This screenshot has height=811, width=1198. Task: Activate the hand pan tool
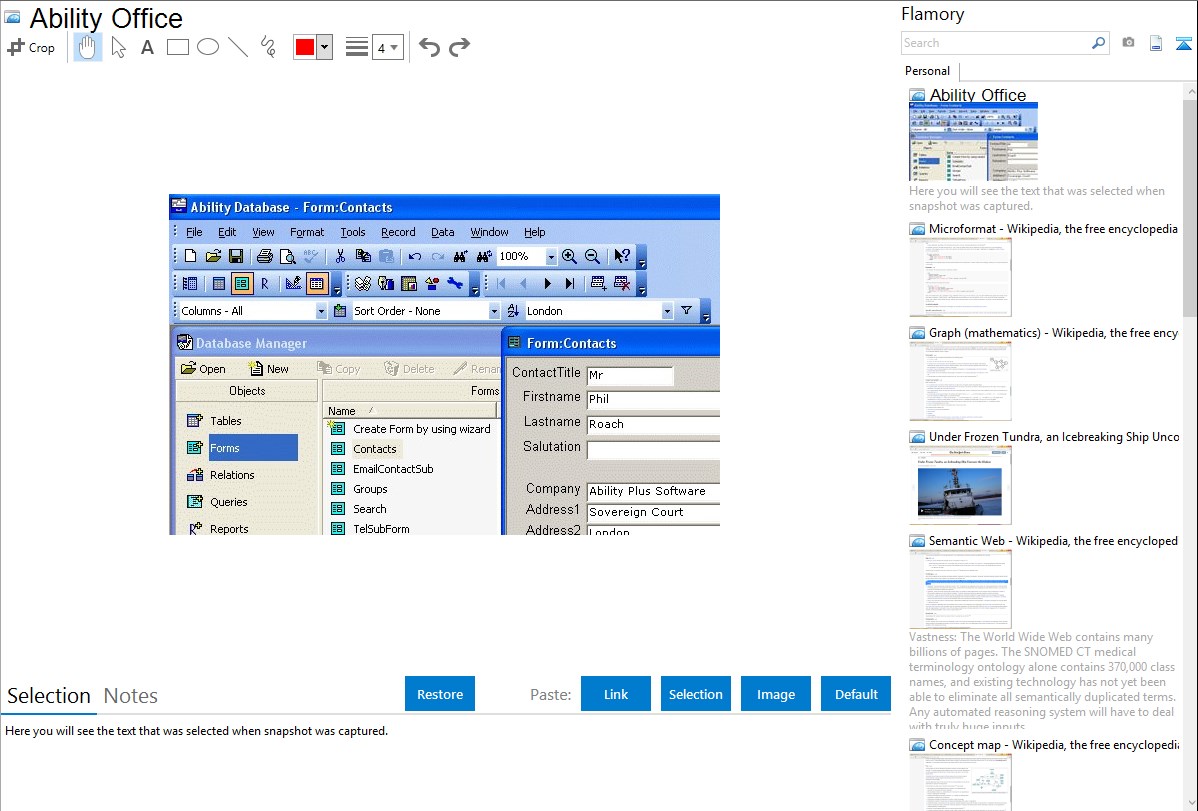point(87,47)
